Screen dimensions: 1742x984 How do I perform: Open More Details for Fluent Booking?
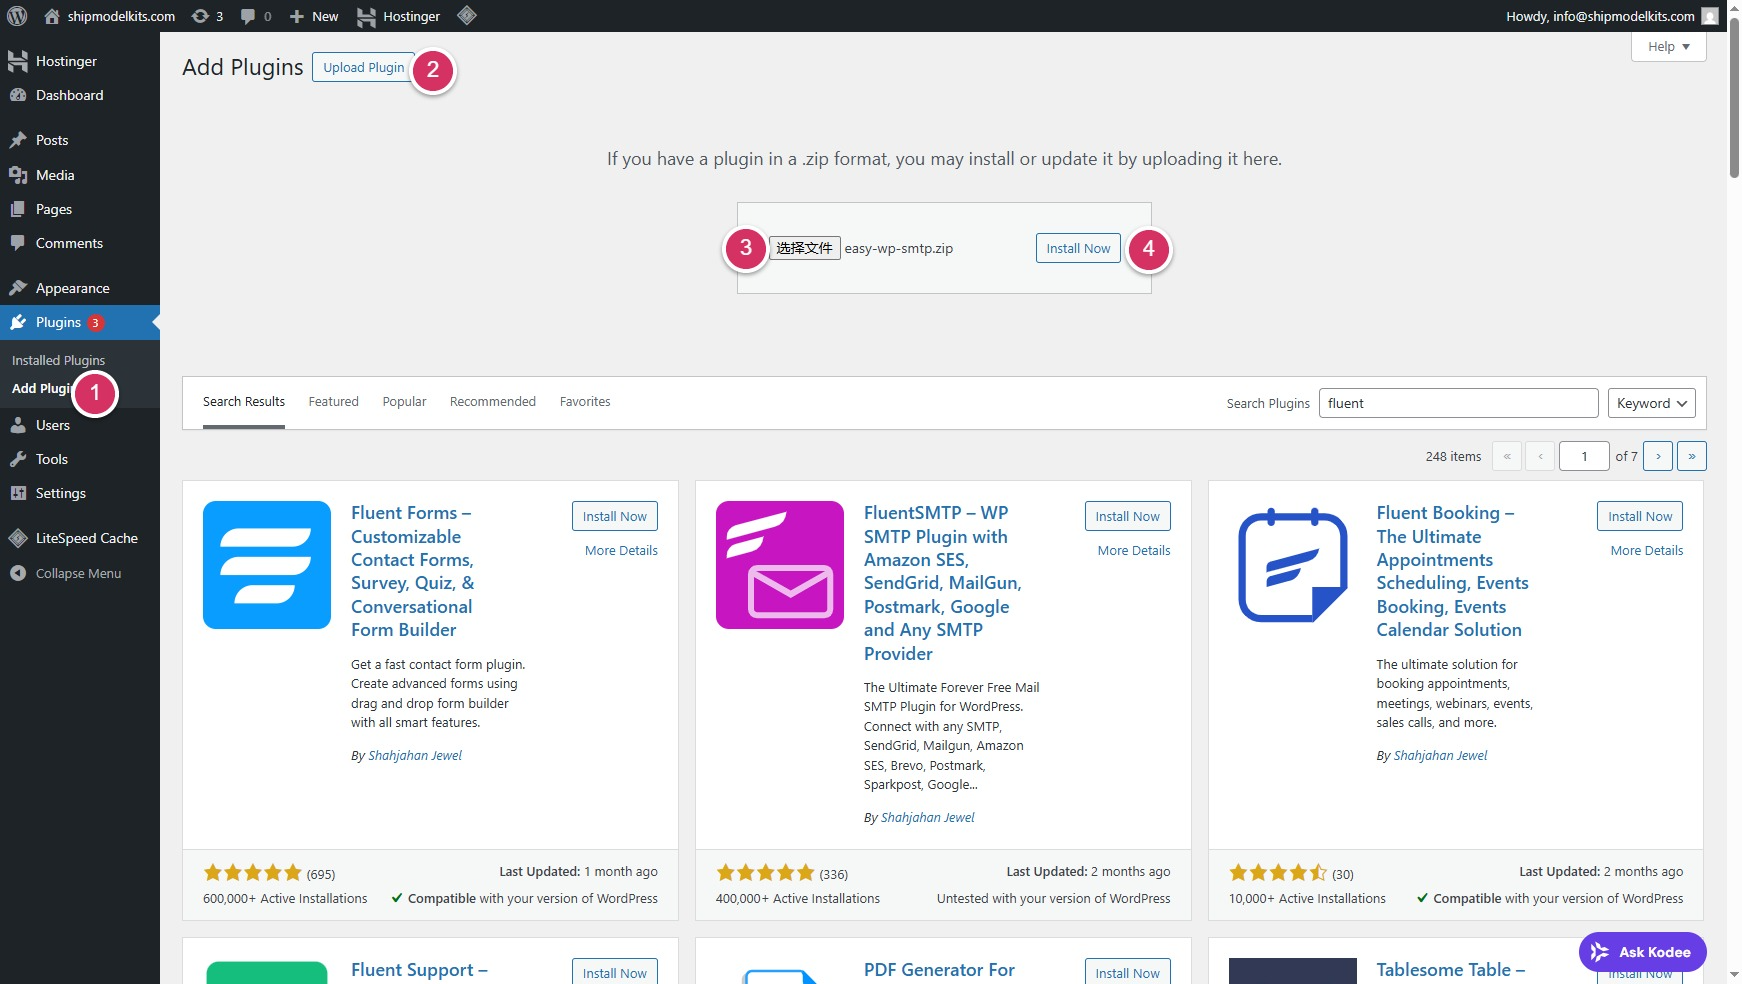[x=1646, y=550]
